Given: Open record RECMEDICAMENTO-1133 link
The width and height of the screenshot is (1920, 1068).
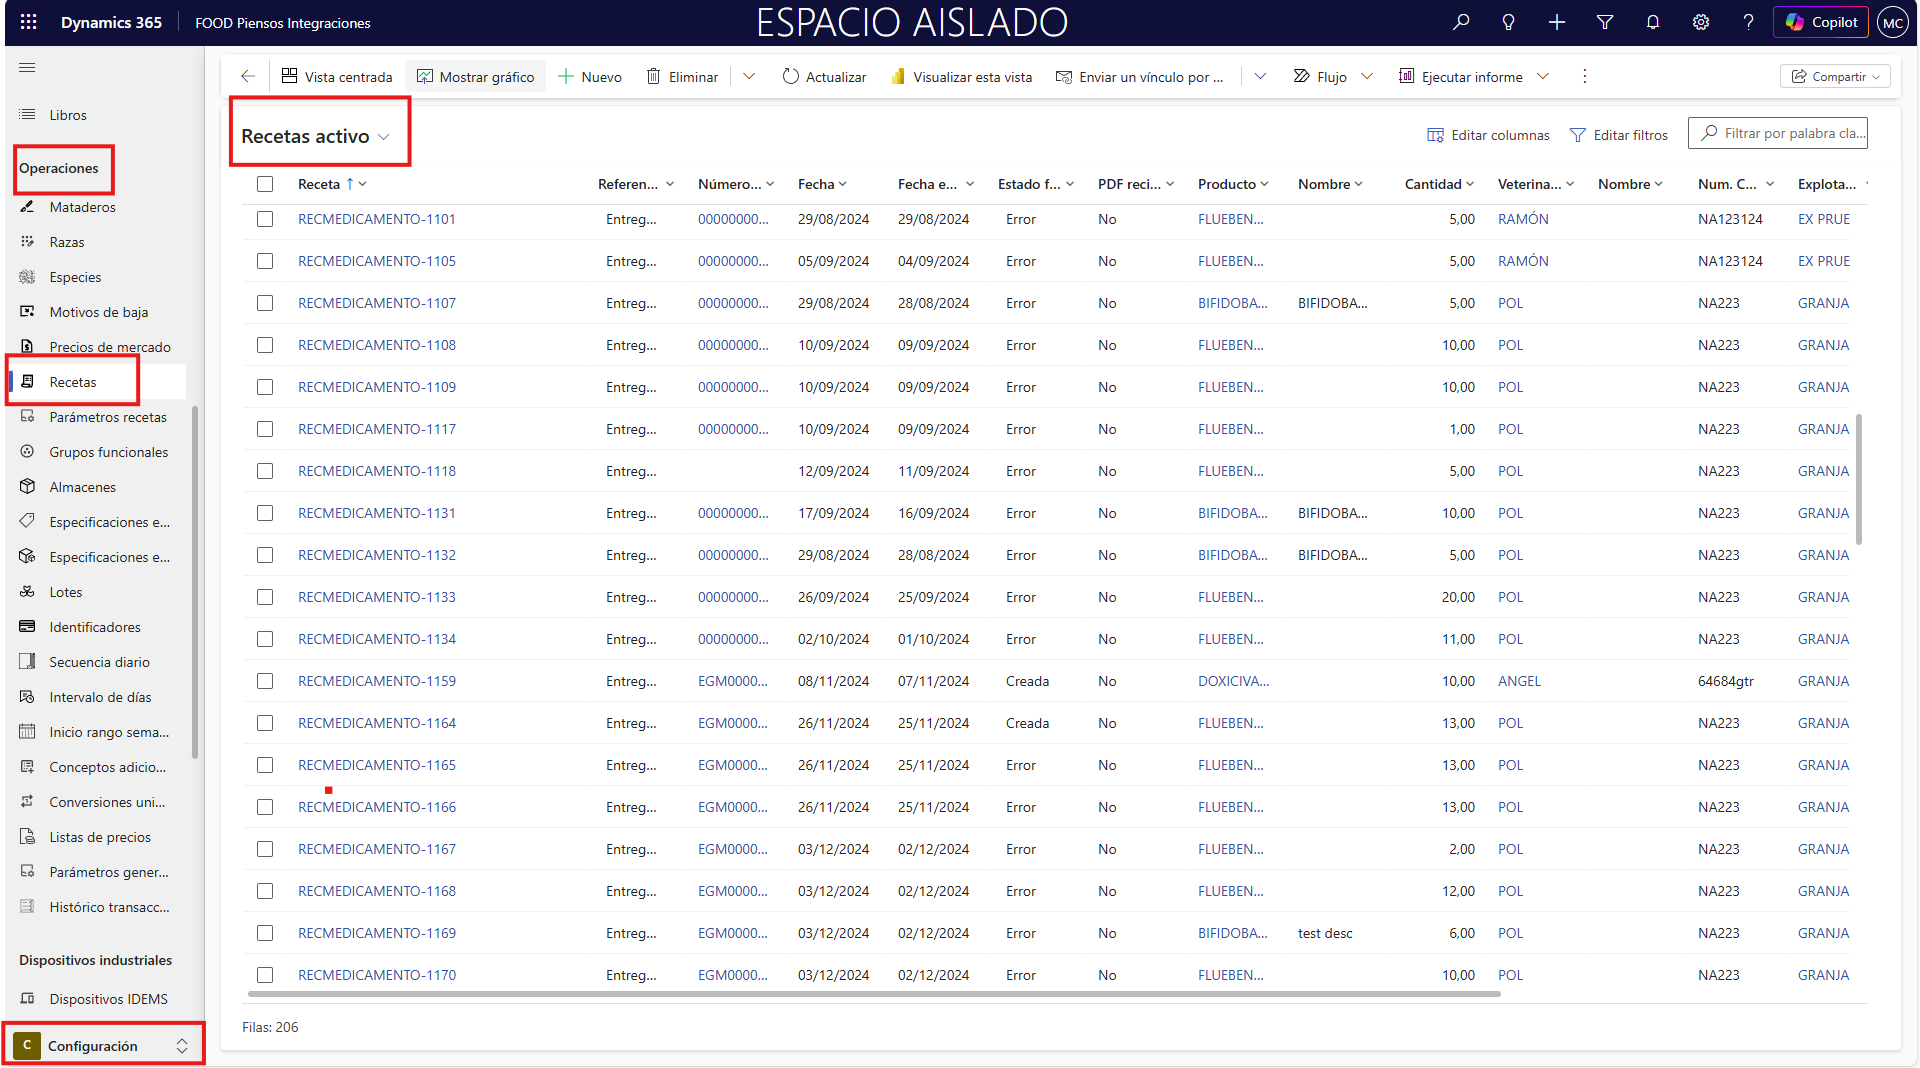Looking at the screenshot, I should click(377, 597).
